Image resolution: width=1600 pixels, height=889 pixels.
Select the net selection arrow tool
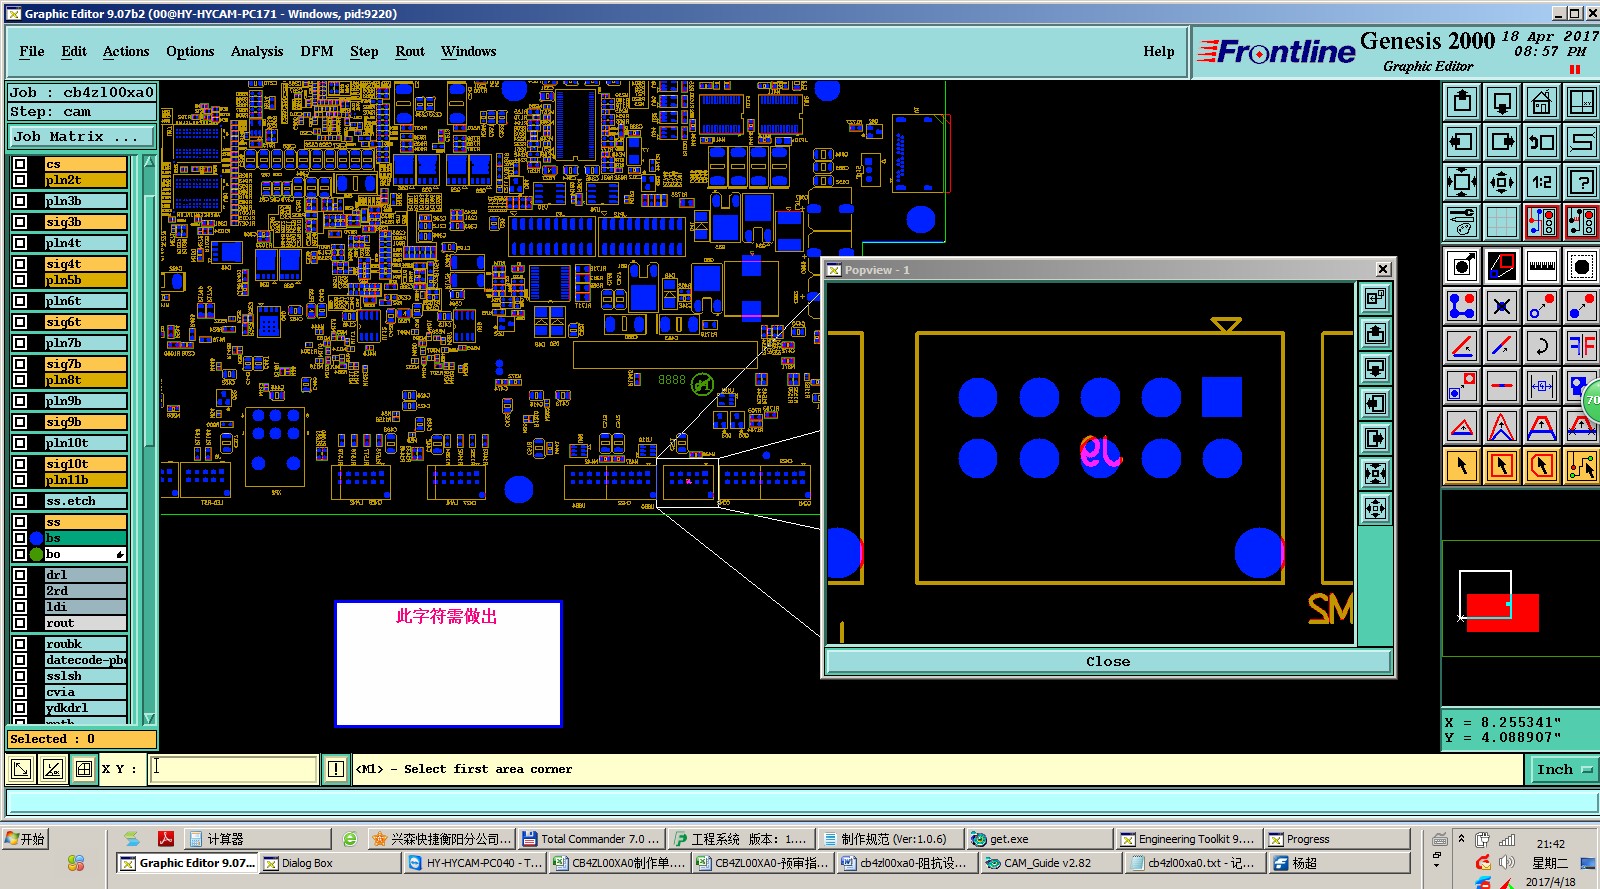coord(1581,466)
